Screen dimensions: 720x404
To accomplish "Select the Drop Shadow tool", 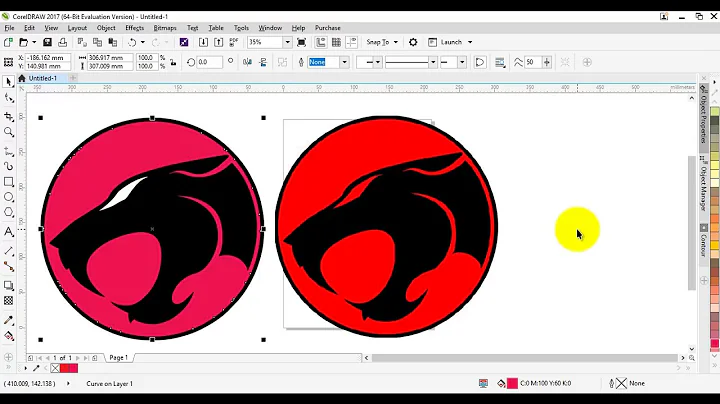I will [8, 285].
